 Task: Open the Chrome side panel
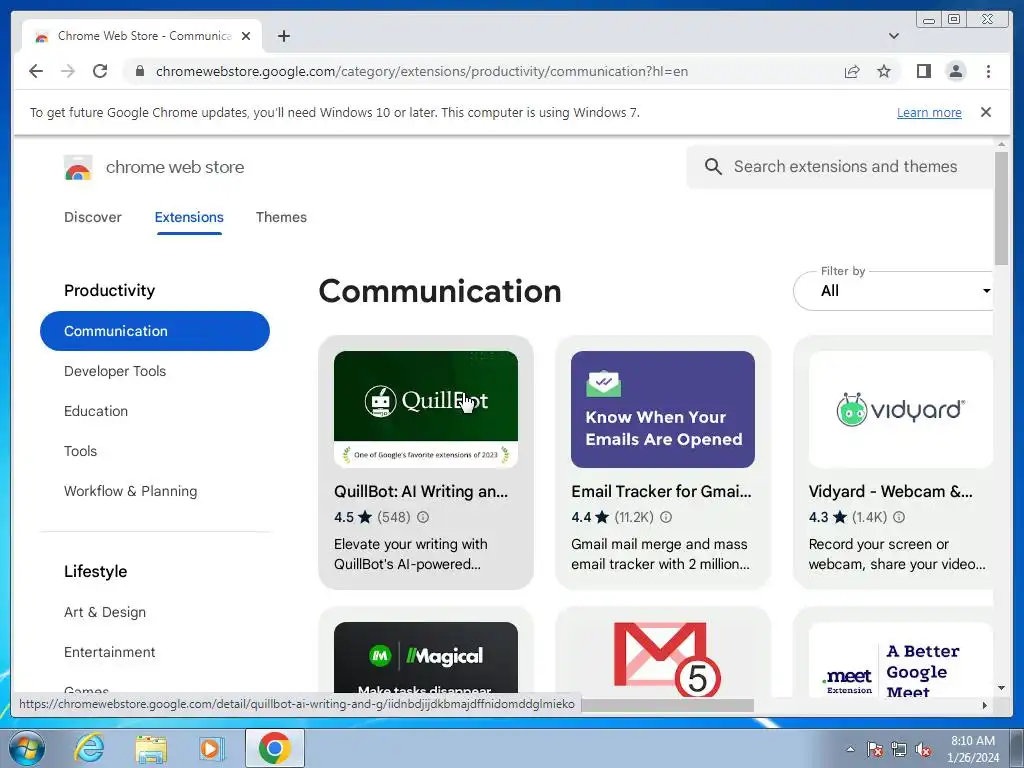tap(923, 71)
